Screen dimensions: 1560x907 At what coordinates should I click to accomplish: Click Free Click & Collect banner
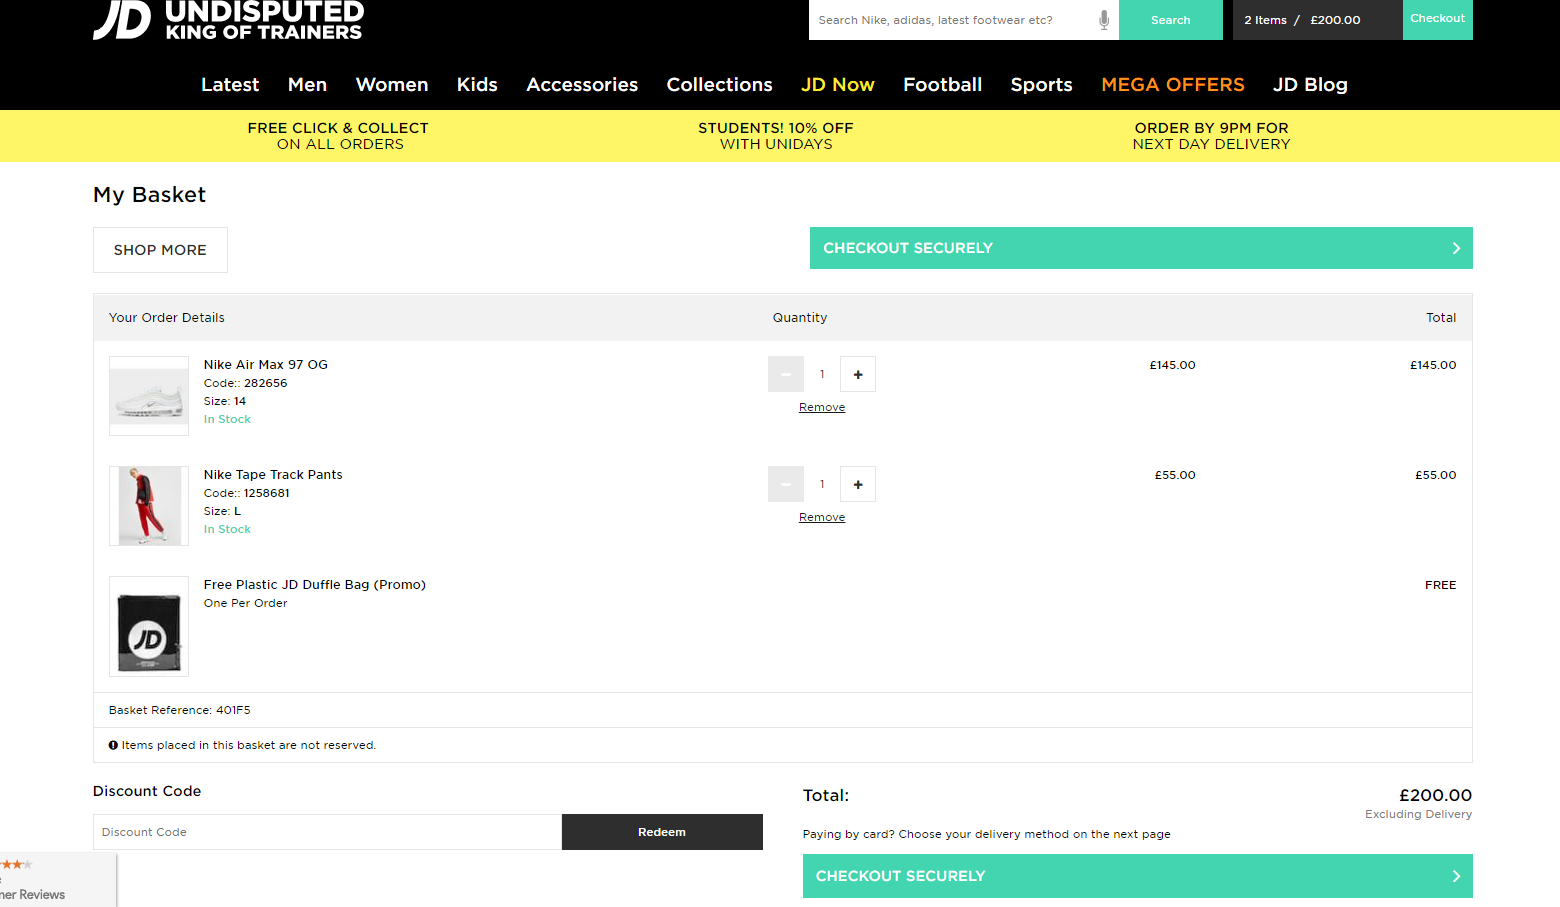click(340, 136)
